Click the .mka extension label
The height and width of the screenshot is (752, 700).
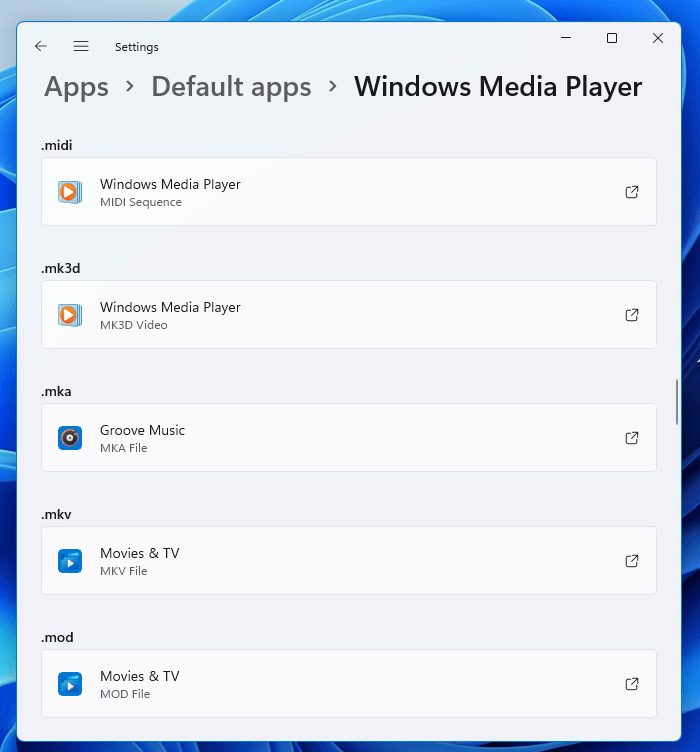coord(56,391)
